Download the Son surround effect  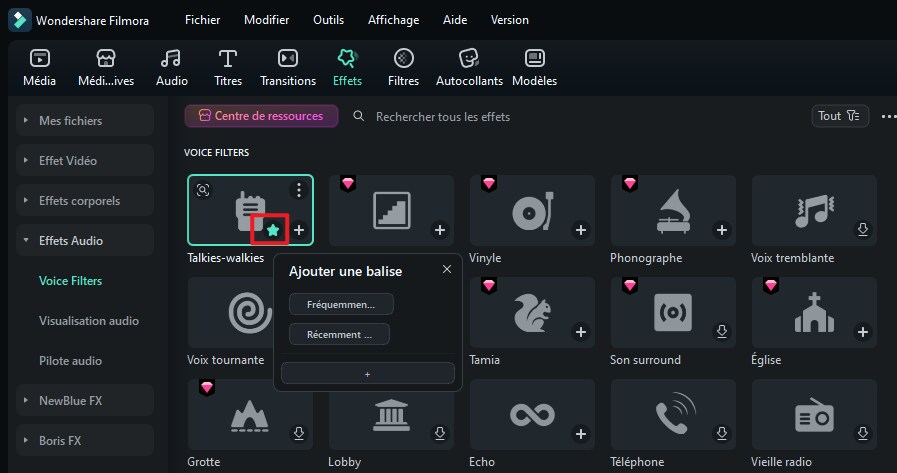point(722,332)
